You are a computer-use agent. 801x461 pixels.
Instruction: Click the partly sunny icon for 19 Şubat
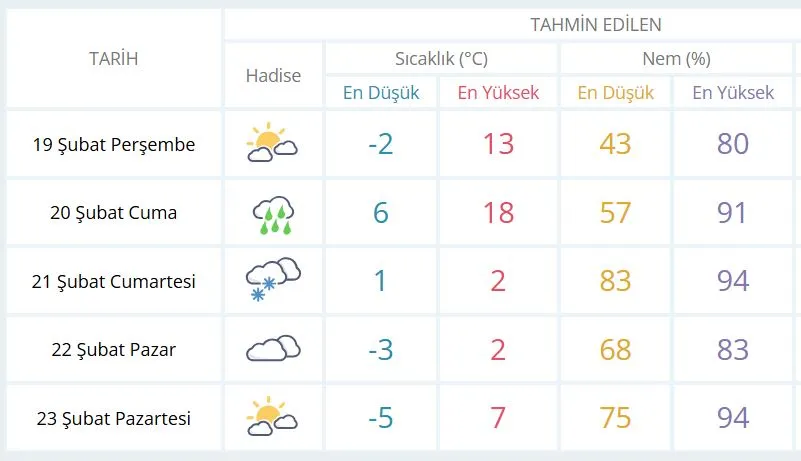coord(272,144)
